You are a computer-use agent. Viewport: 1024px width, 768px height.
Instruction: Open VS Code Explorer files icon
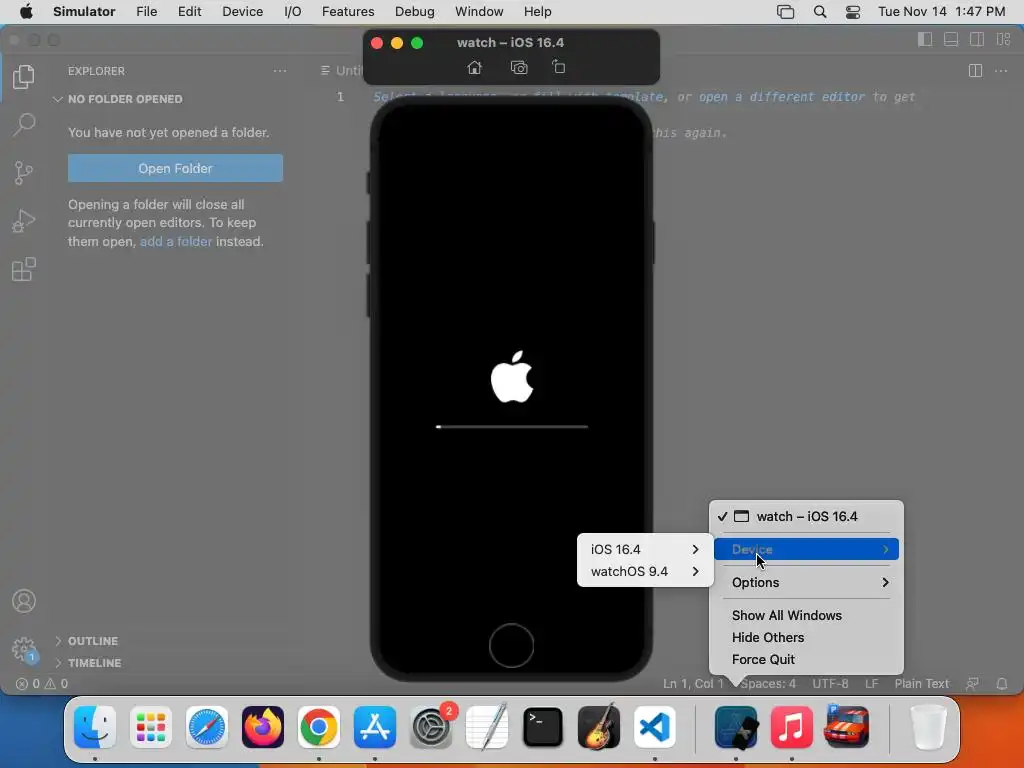pyautogui.click(x=24, y=76)
